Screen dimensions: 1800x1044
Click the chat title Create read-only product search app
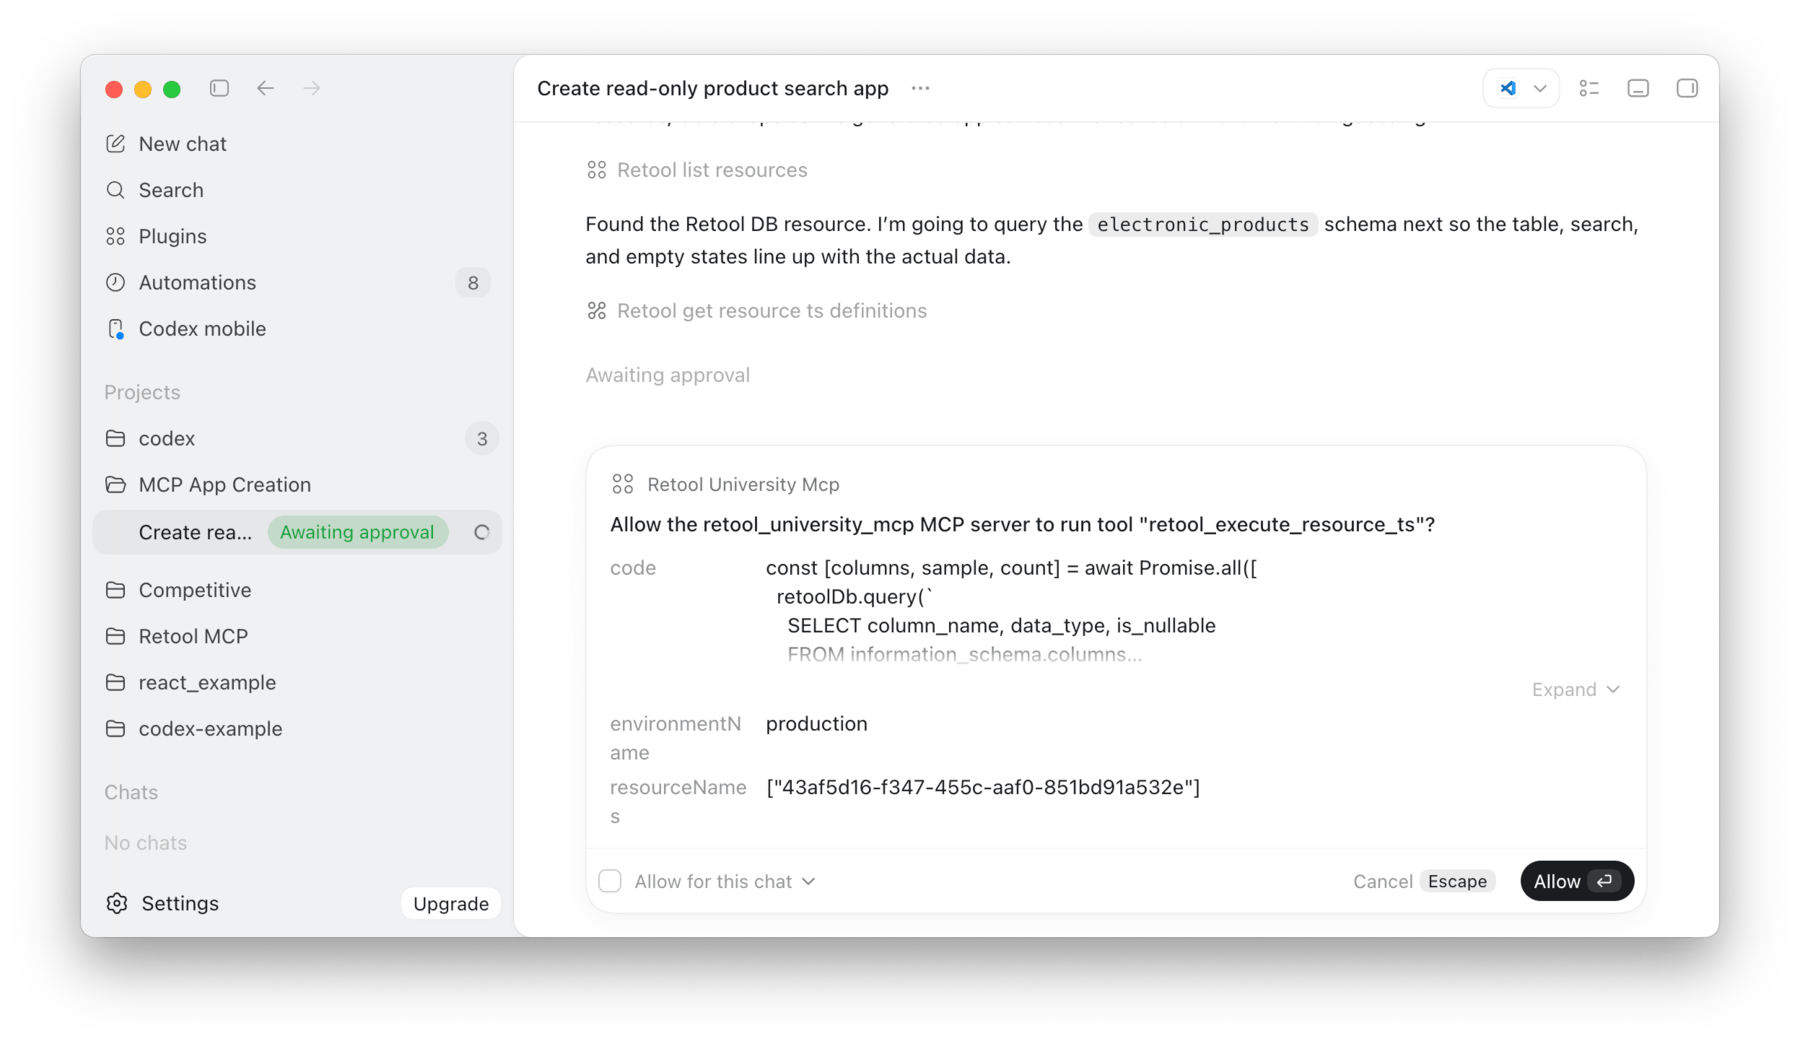(x=713, y=88)
